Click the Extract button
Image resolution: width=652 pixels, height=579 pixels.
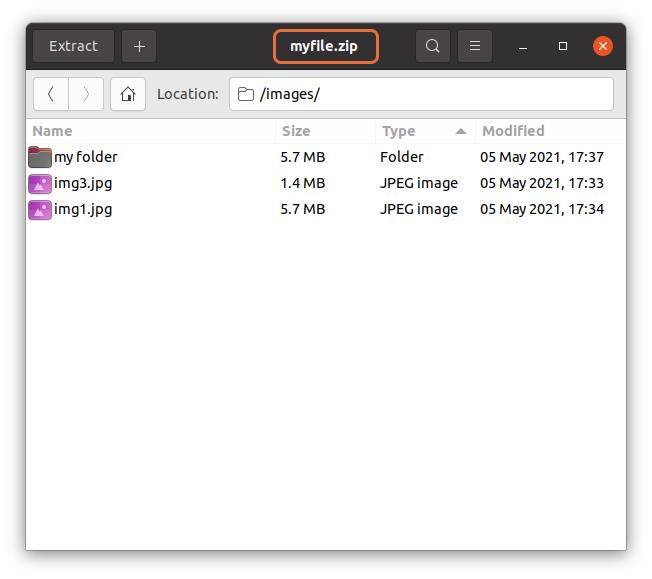(73, 46)
